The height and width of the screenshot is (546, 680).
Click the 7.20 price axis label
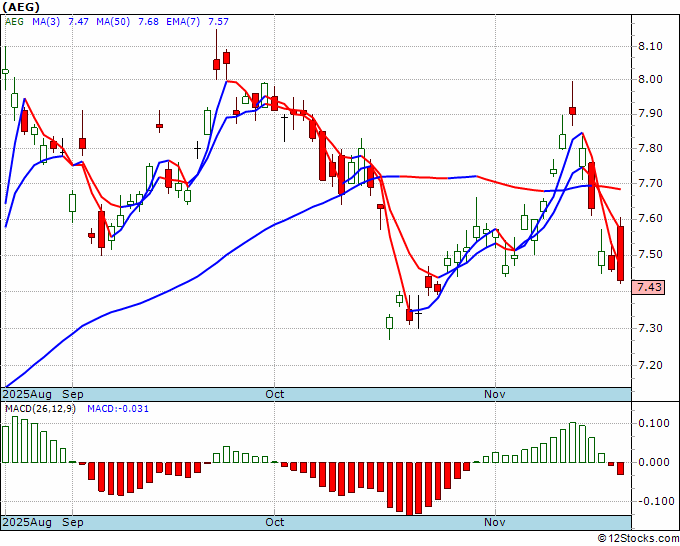pyautogui.click(x=651, y=365)
